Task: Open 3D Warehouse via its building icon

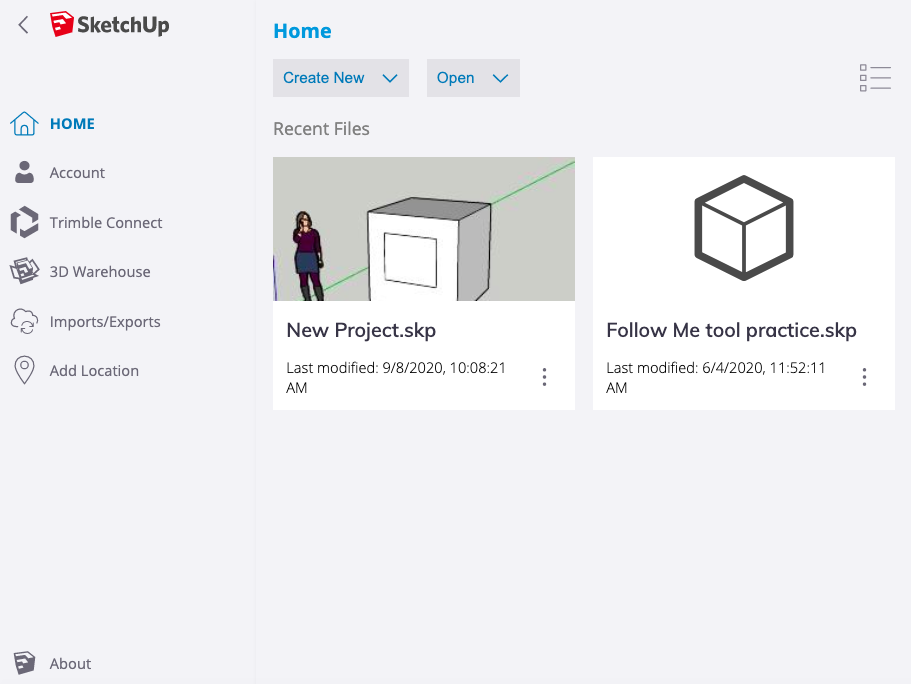Action: pos(25,271)
